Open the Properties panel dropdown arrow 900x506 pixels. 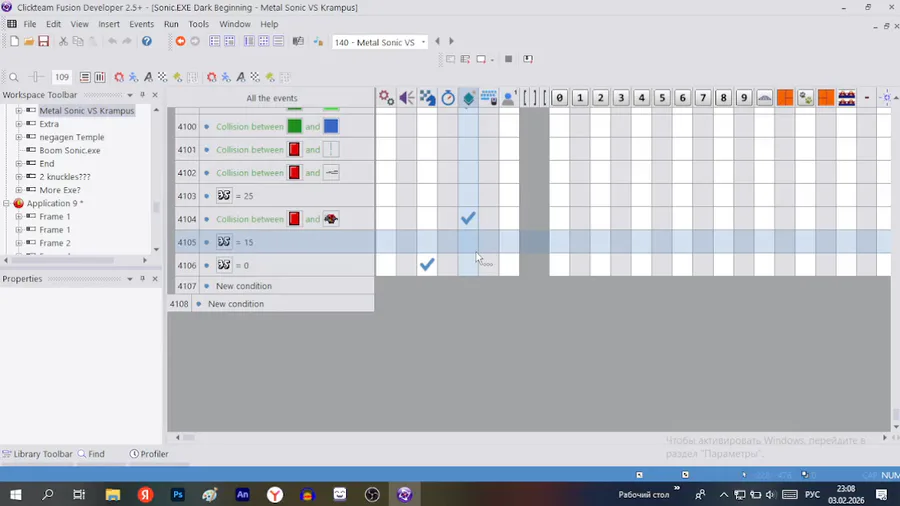[130, 279]
